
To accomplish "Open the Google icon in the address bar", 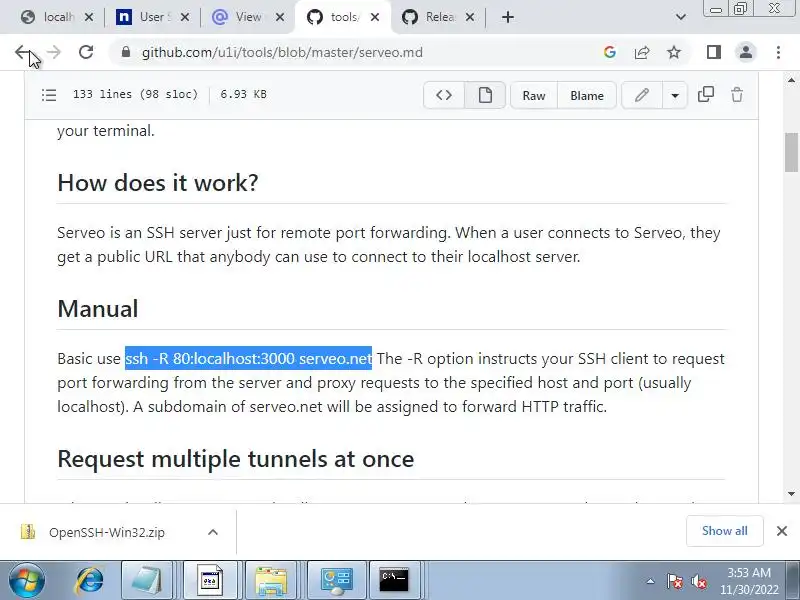I will point(610,52).
